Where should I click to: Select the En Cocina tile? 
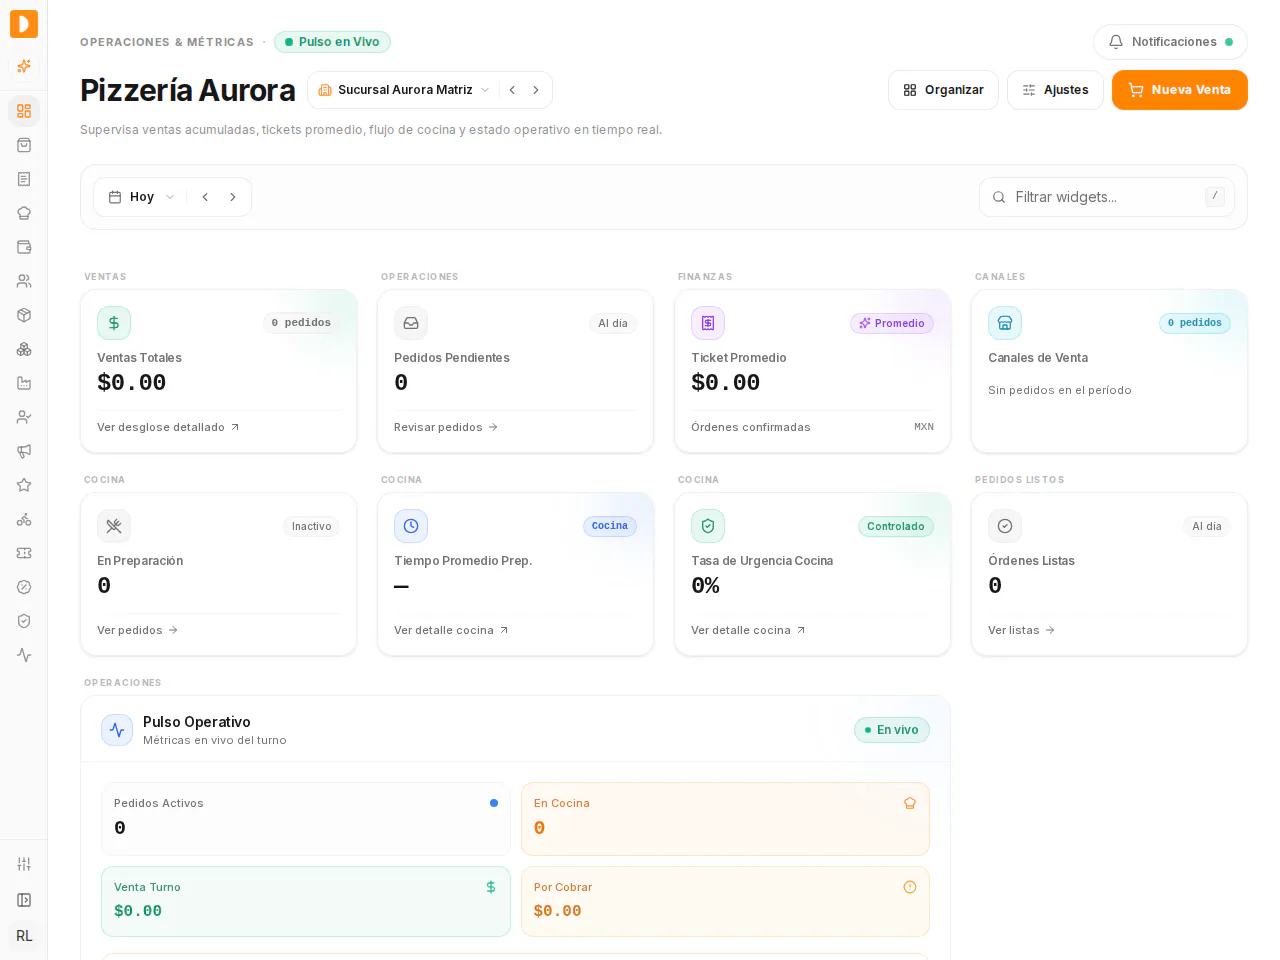[x=725, y=819]
